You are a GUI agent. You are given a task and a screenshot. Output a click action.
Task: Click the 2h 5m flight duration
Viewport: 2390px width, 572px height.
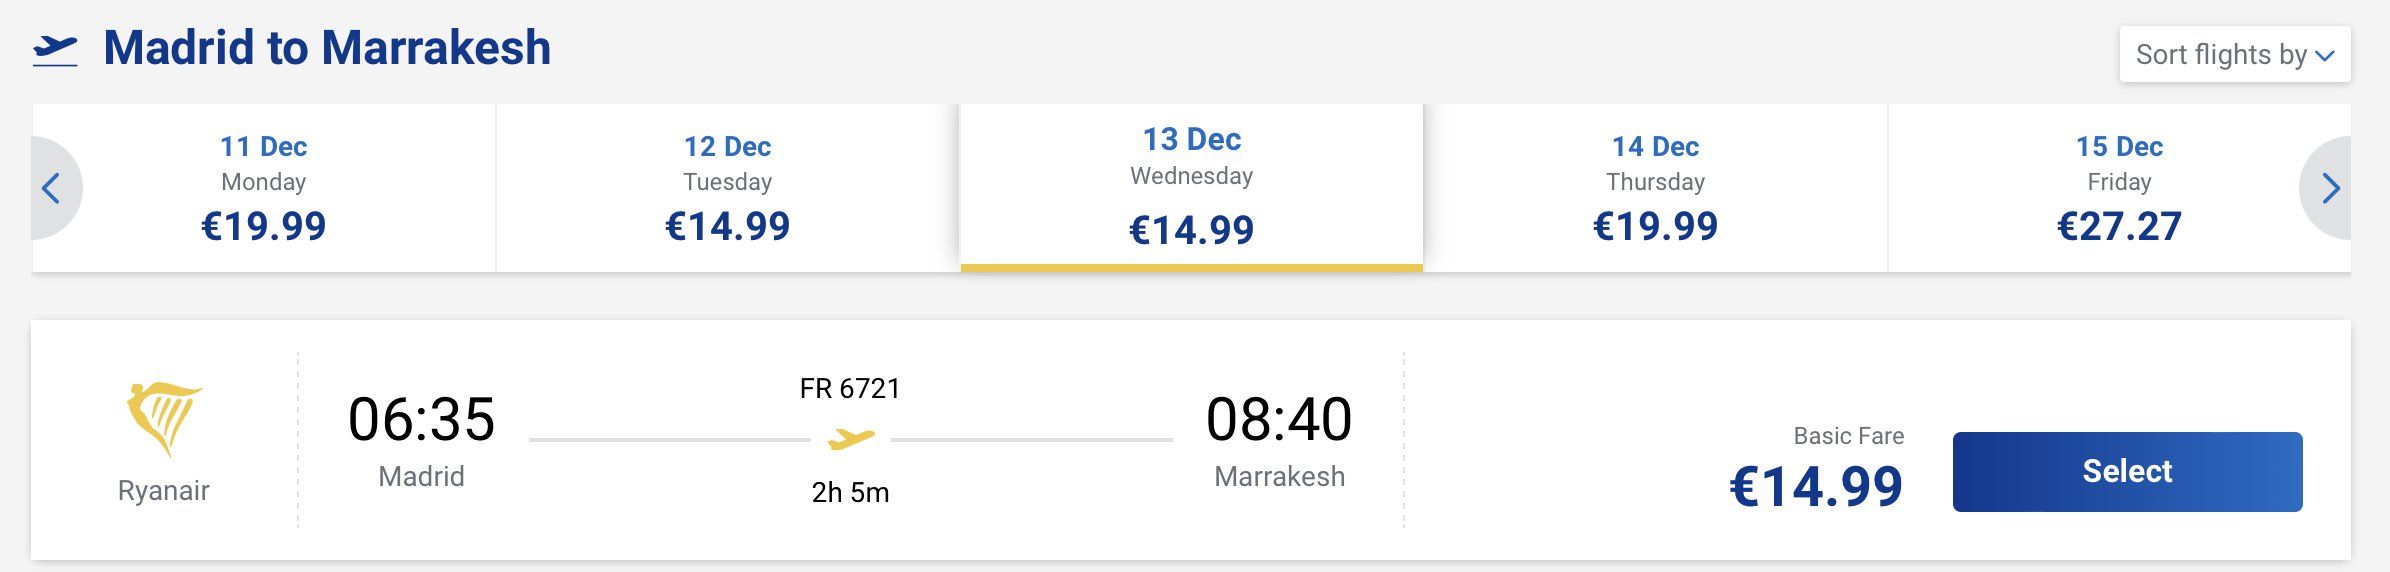pyautogui.click(x=850, y=492)
